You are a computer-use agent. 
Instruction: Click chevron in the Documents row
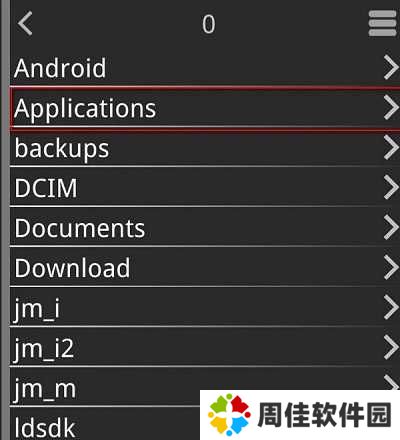391,227
